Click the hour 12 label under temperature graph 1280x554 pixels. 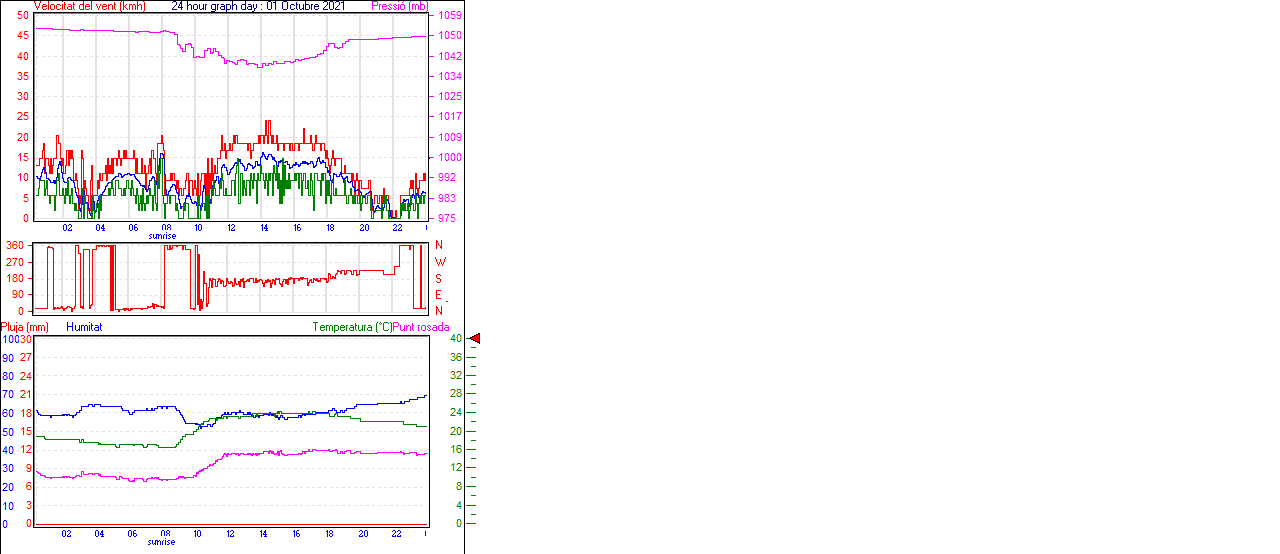pyautogui.click(x=232, y=534)
